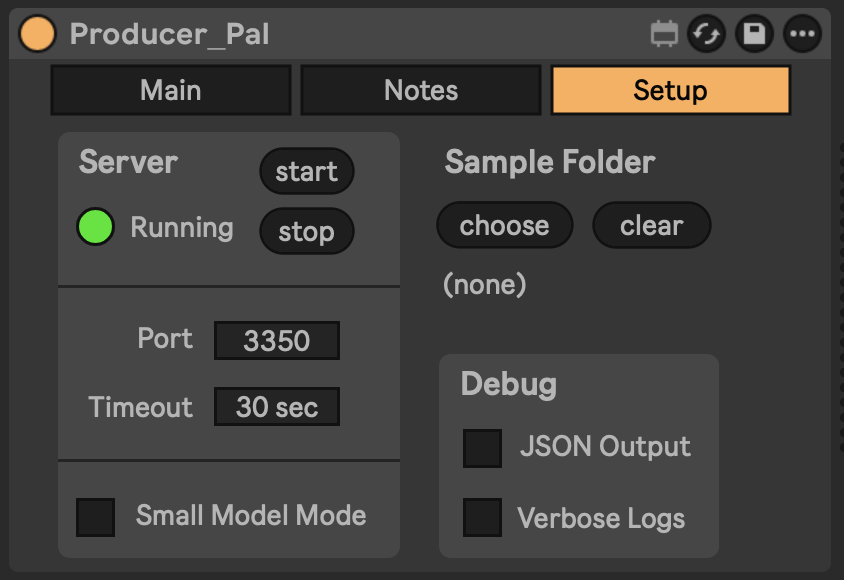
Task: Select the Setup tab
Action: coord(670,90)
